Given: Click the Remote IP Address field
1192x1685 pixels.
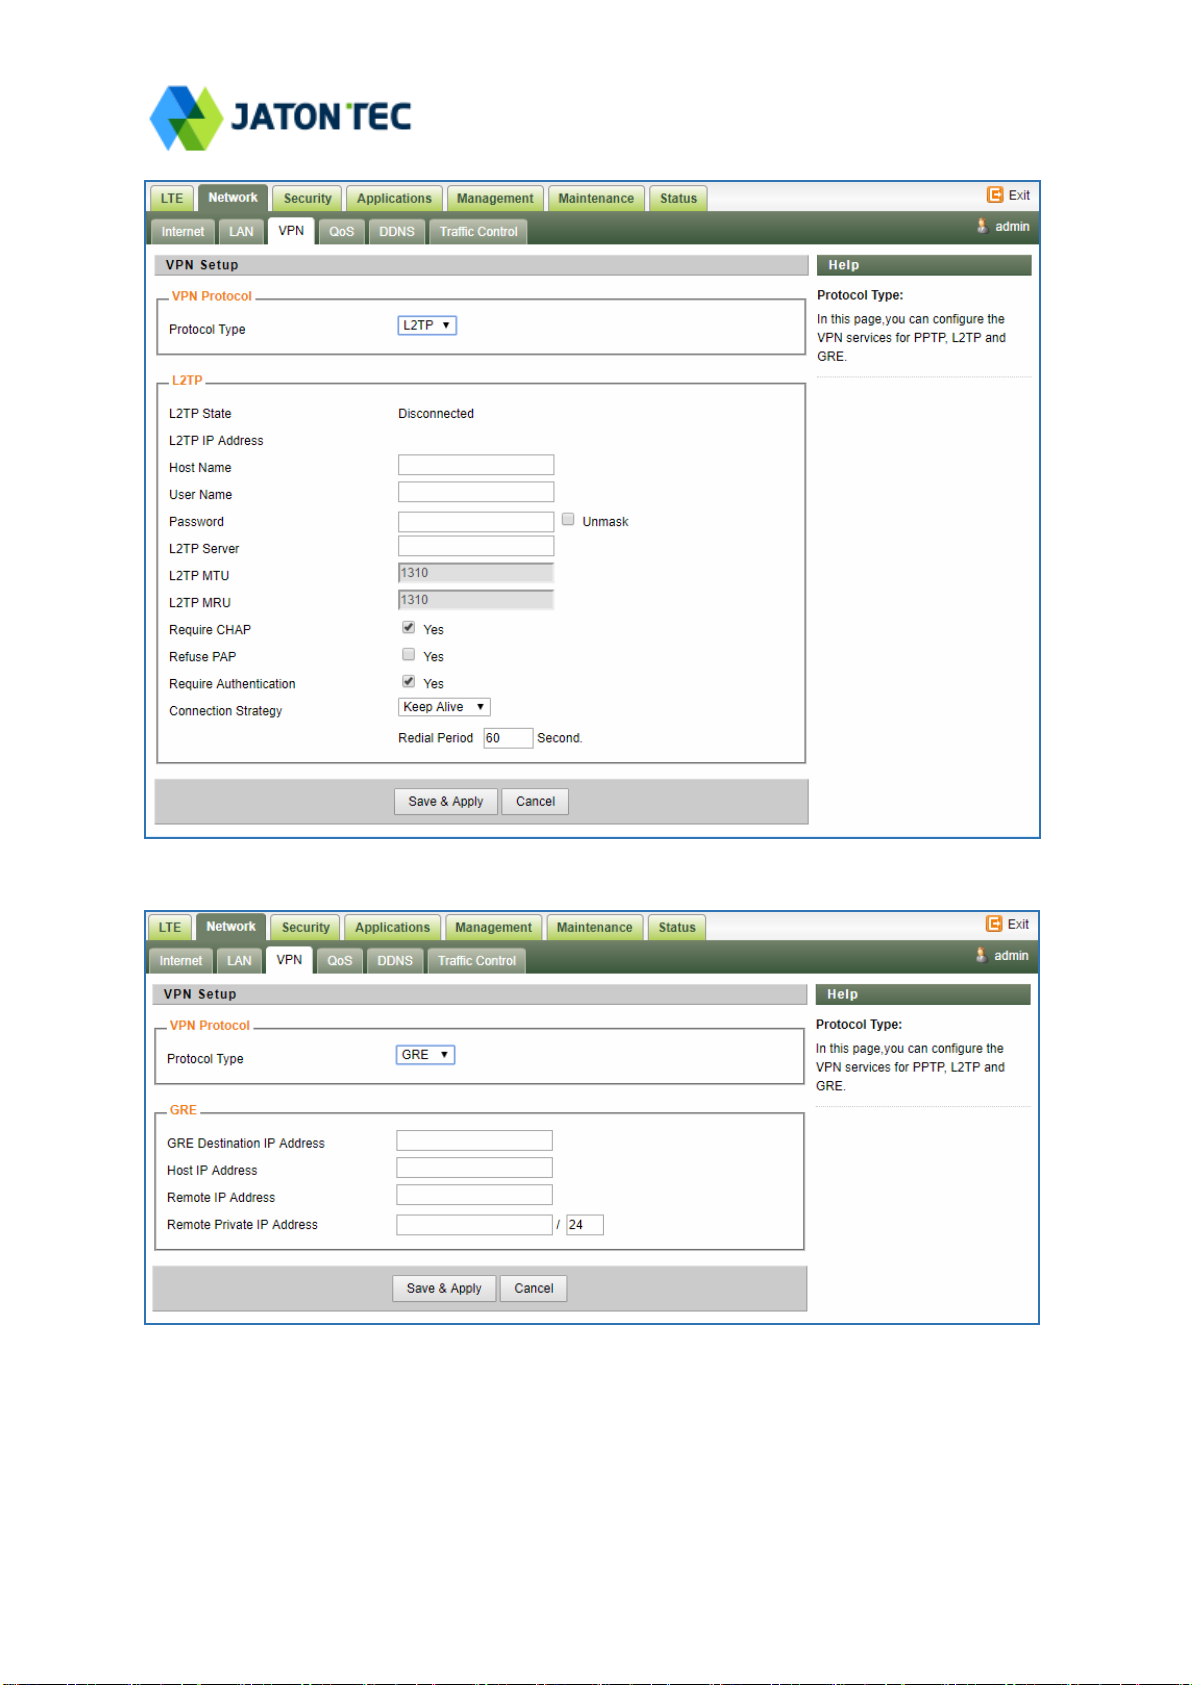Looking at the screenshot, I should coord(474,1195).
